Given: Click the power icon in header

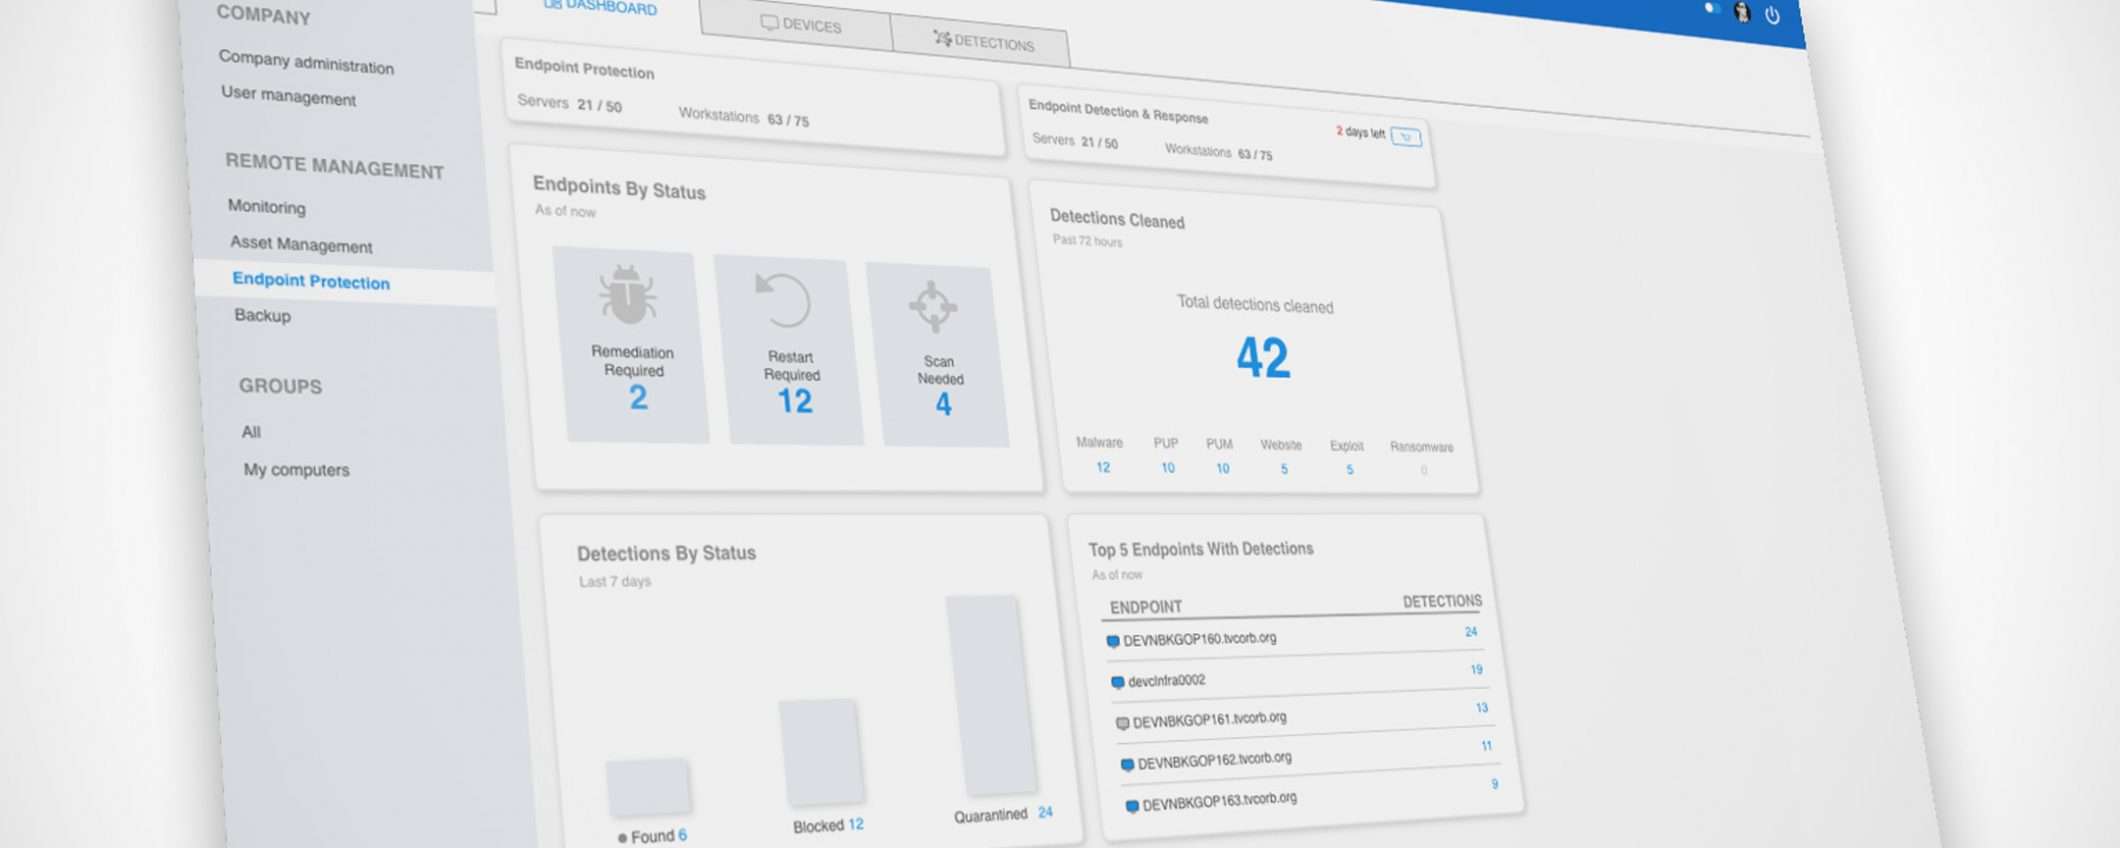Looking at the screenshot, I should click(1772, 15).
